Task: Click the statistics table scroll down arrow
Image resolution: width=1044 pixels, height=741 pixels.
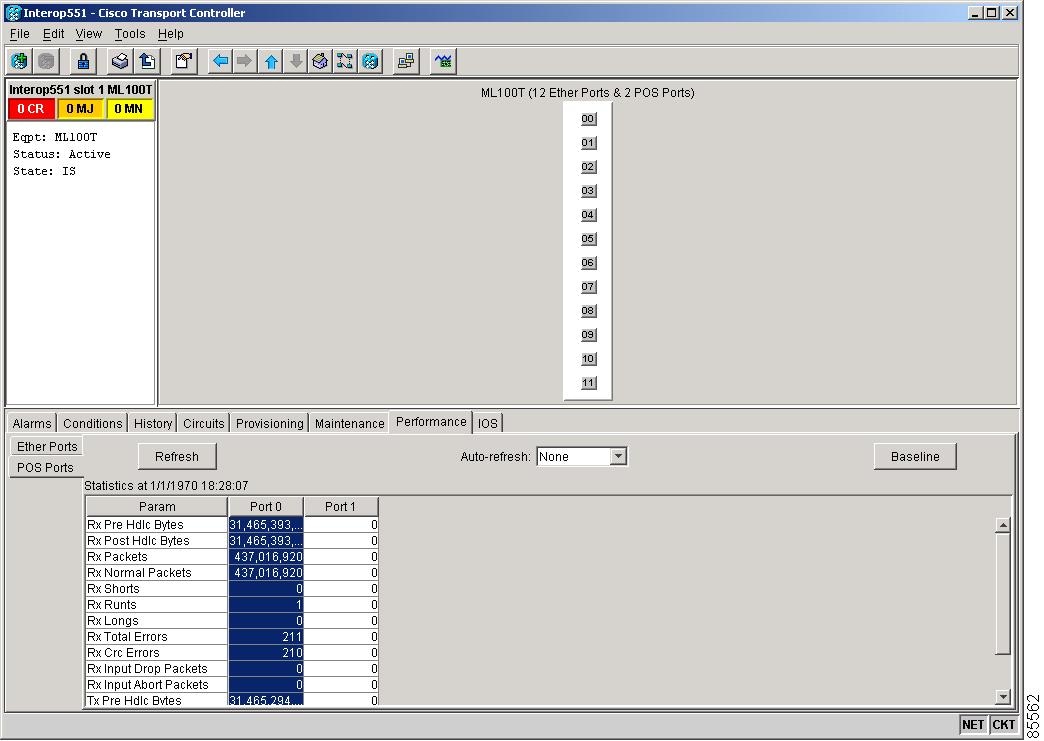Action: (x=1003, y=697)
